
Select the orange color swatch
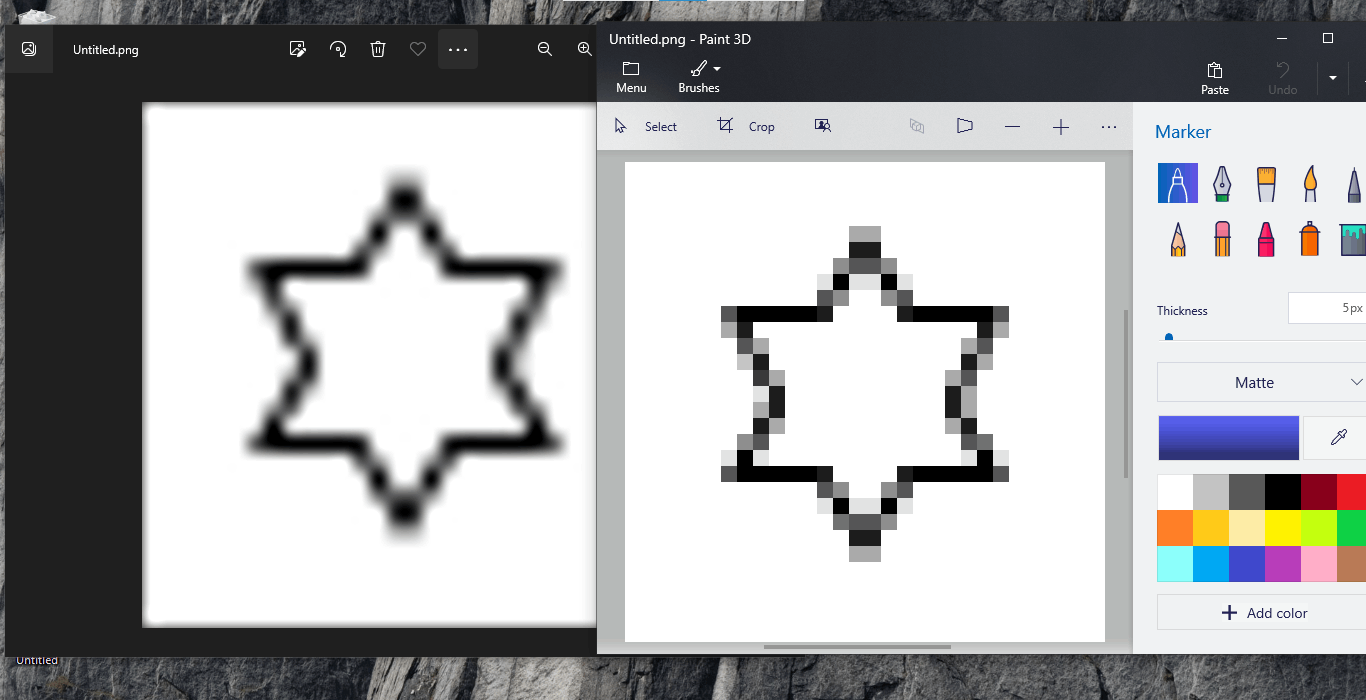1175,528
